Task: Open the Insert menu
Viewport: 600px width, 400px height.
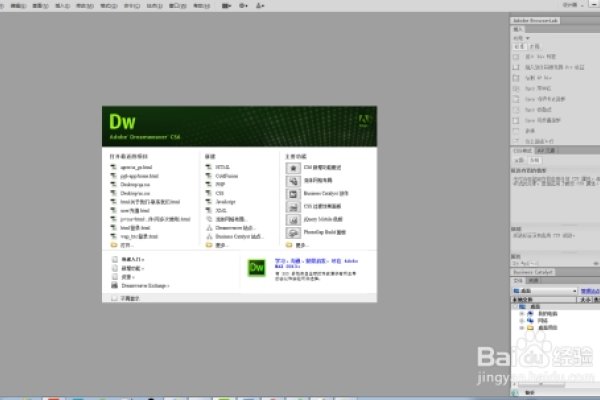Action: pos(63,6)
